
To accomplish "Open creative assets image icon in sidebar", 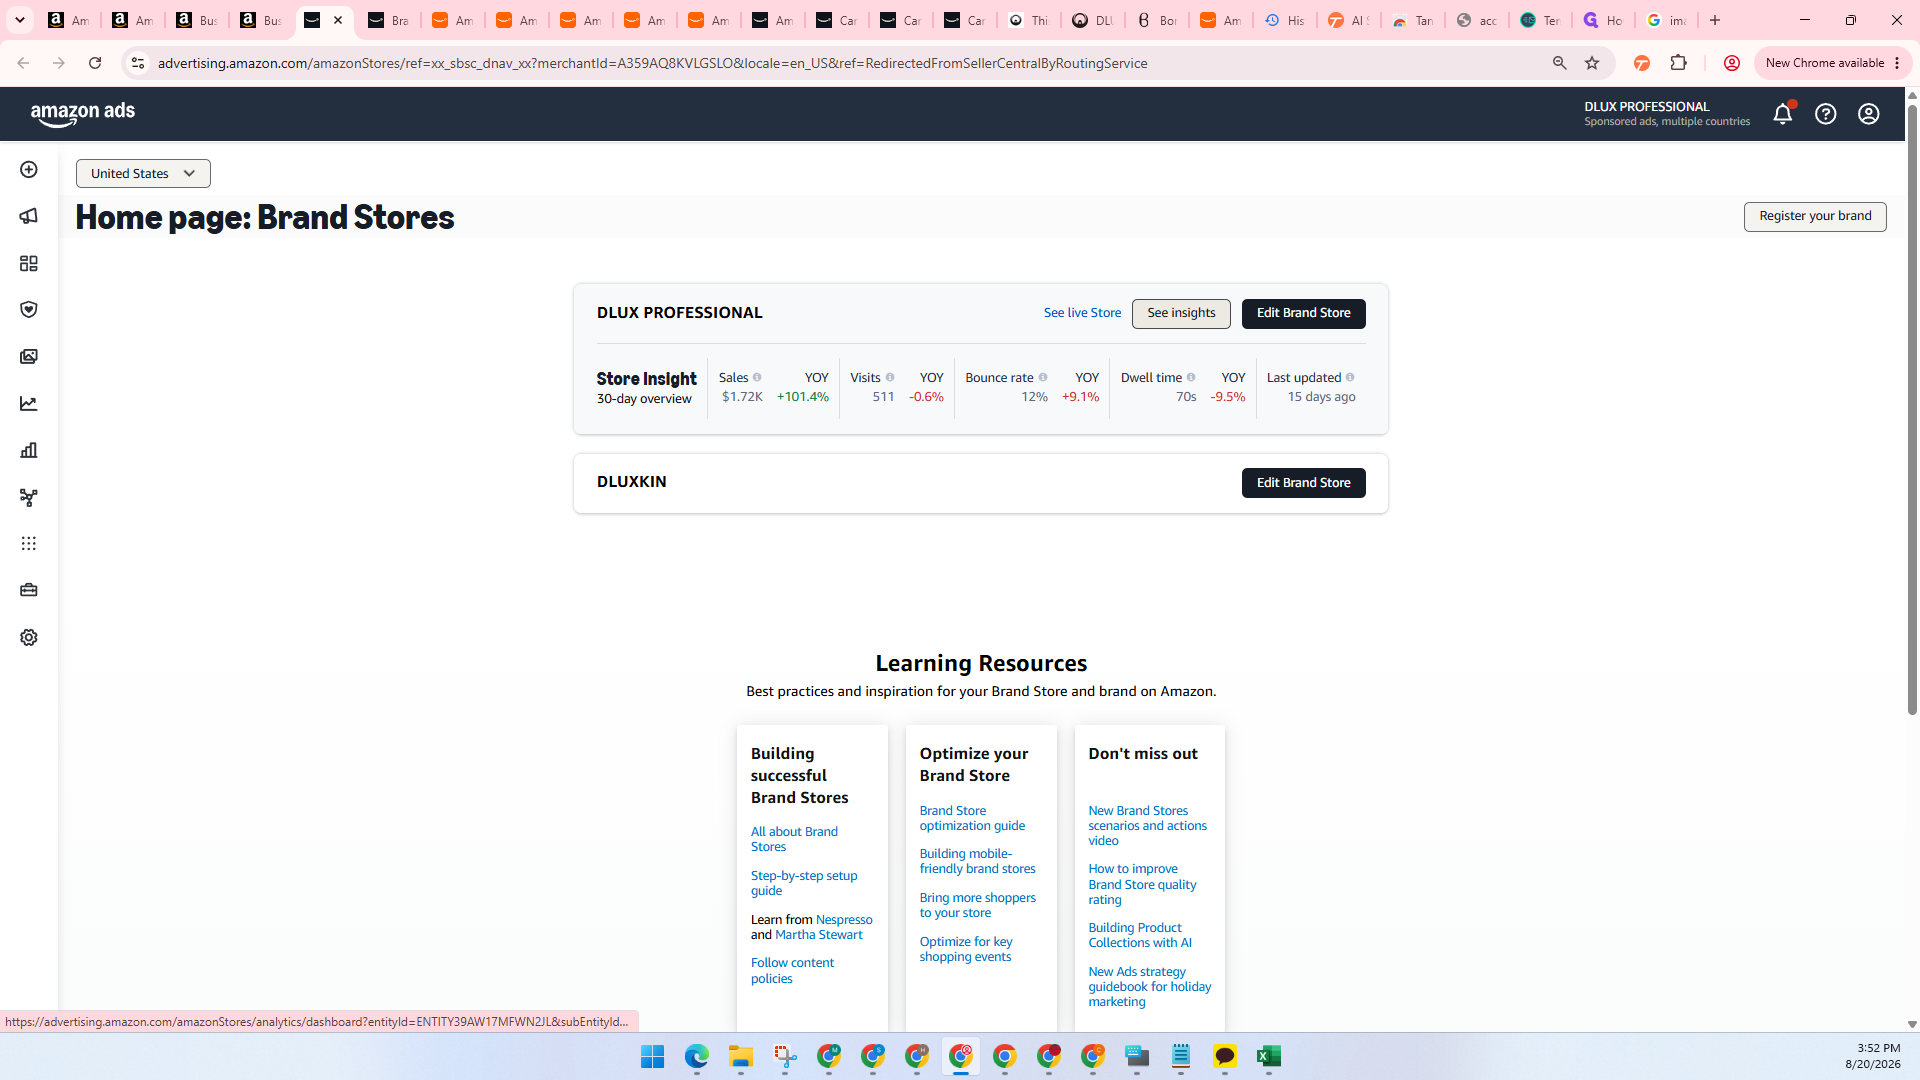I will pos(29,357).
